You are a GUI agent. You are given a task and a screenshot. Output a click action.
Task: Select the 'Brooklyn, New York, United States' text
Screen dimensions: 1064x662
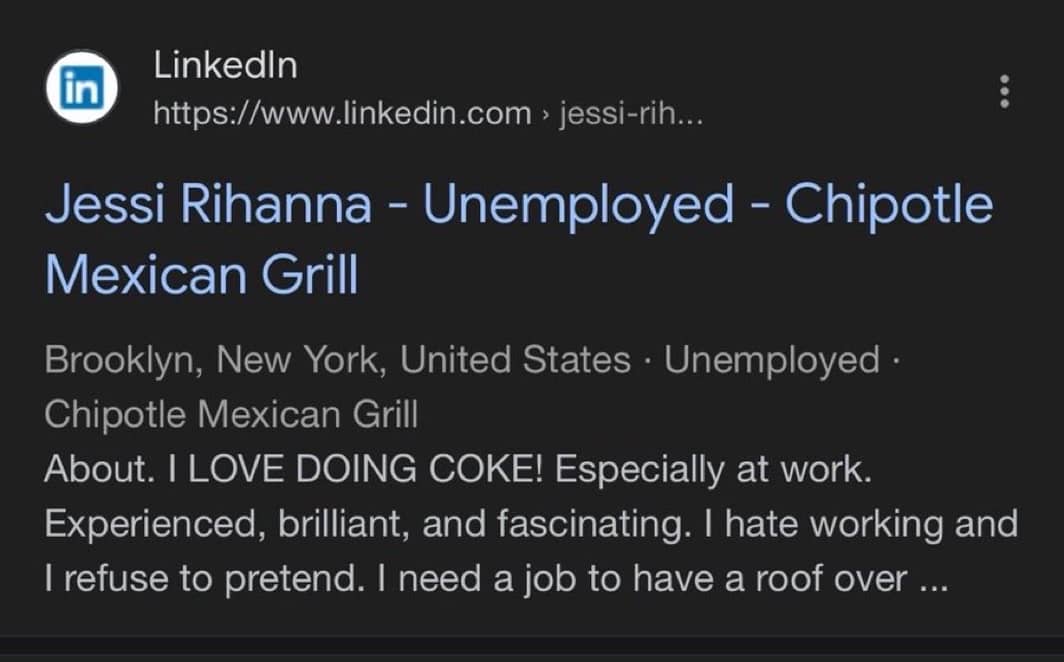[338, 360]
